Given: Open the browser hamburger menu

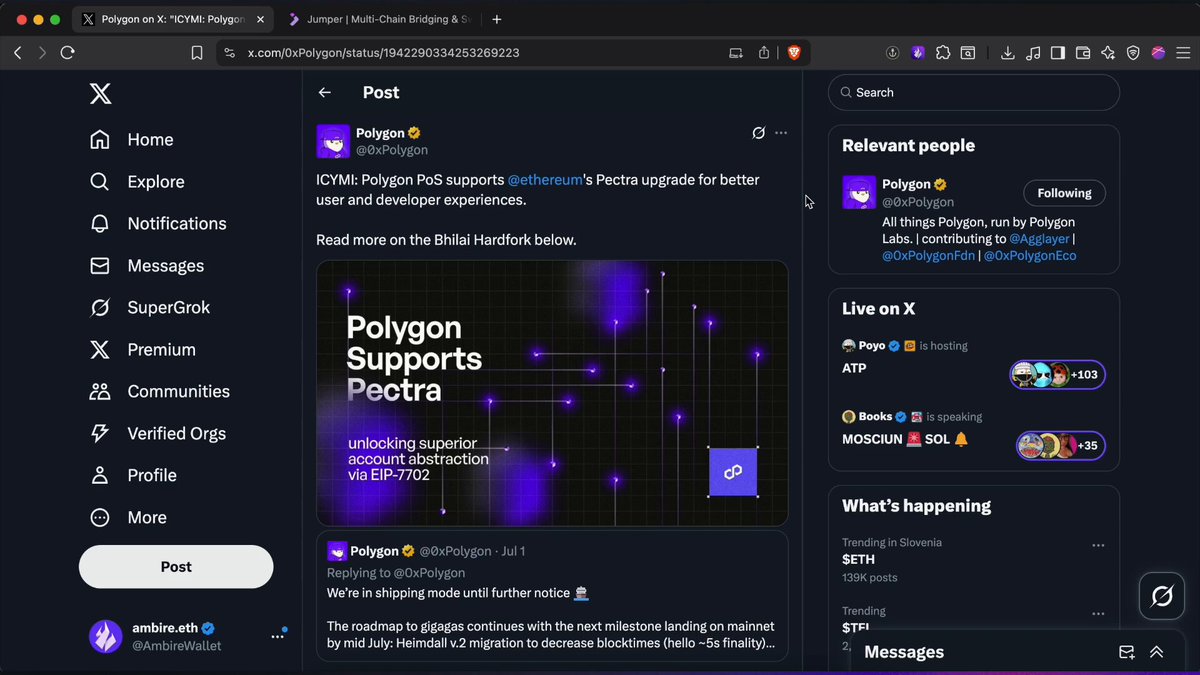Looking at the screenshot, I should pos(1183,53).
